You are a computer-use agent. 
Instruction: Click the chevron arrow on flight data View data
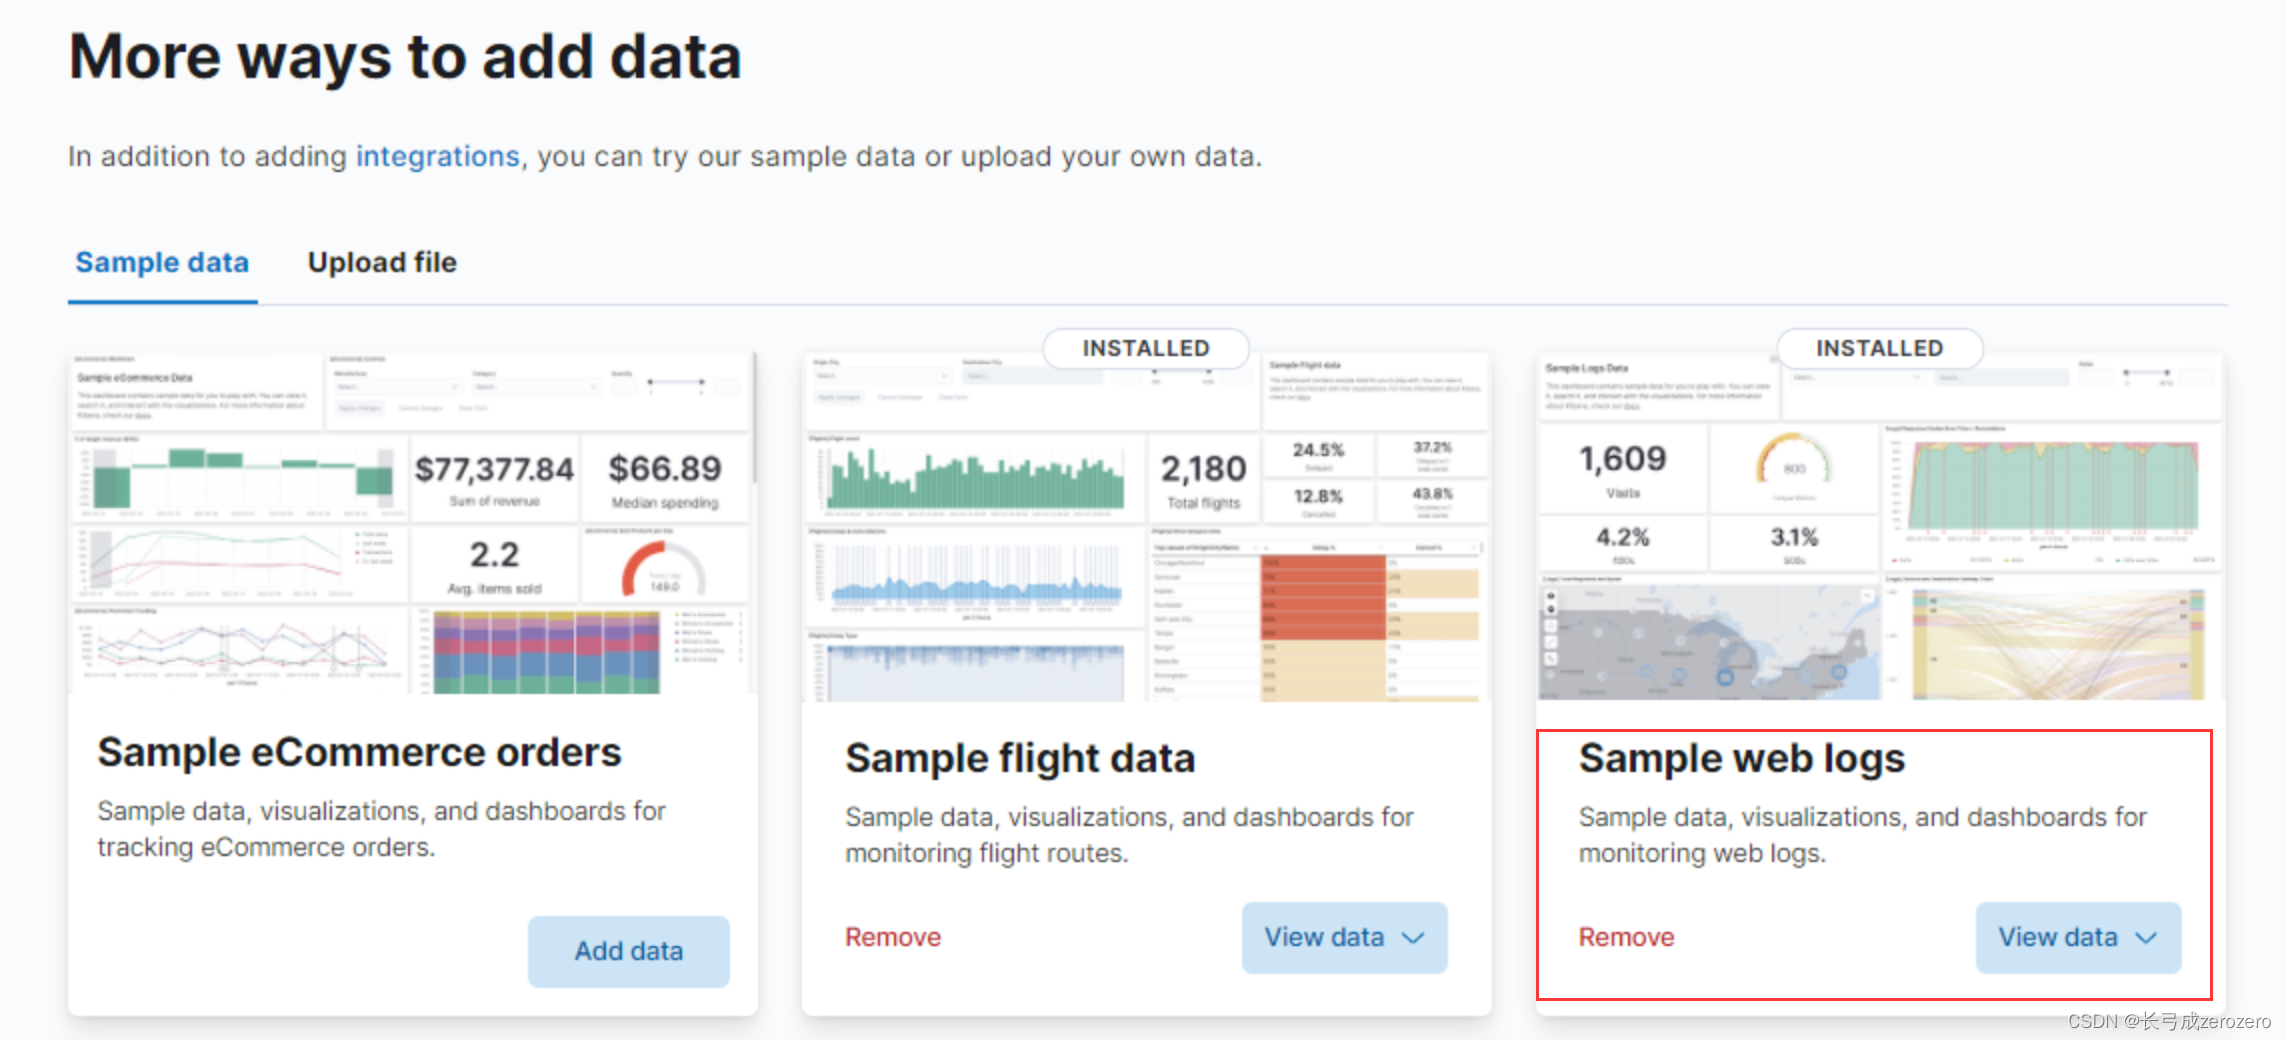point(1412,938)
